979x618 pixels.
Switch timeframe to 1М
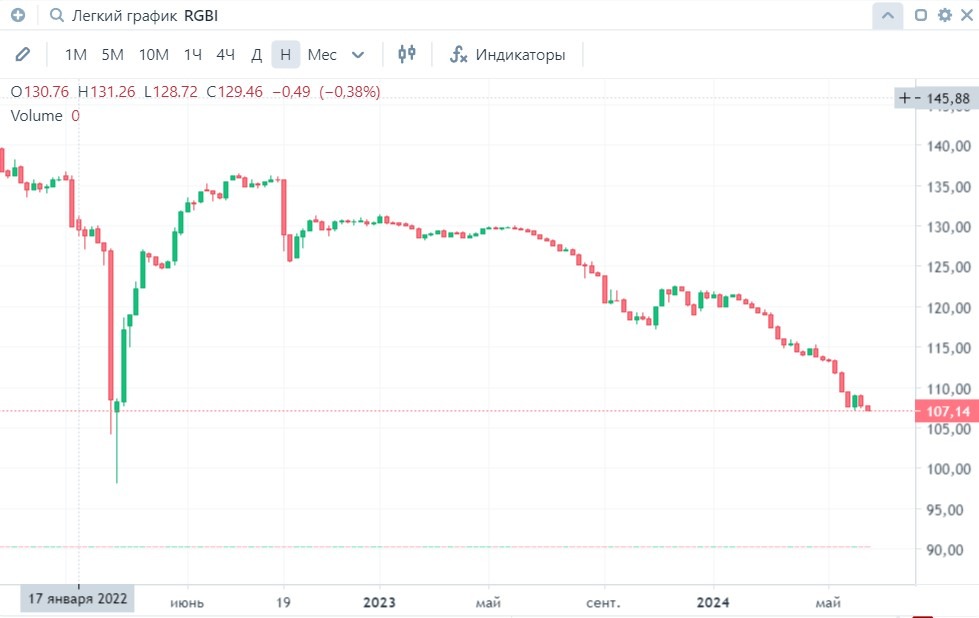pos(75,54)
